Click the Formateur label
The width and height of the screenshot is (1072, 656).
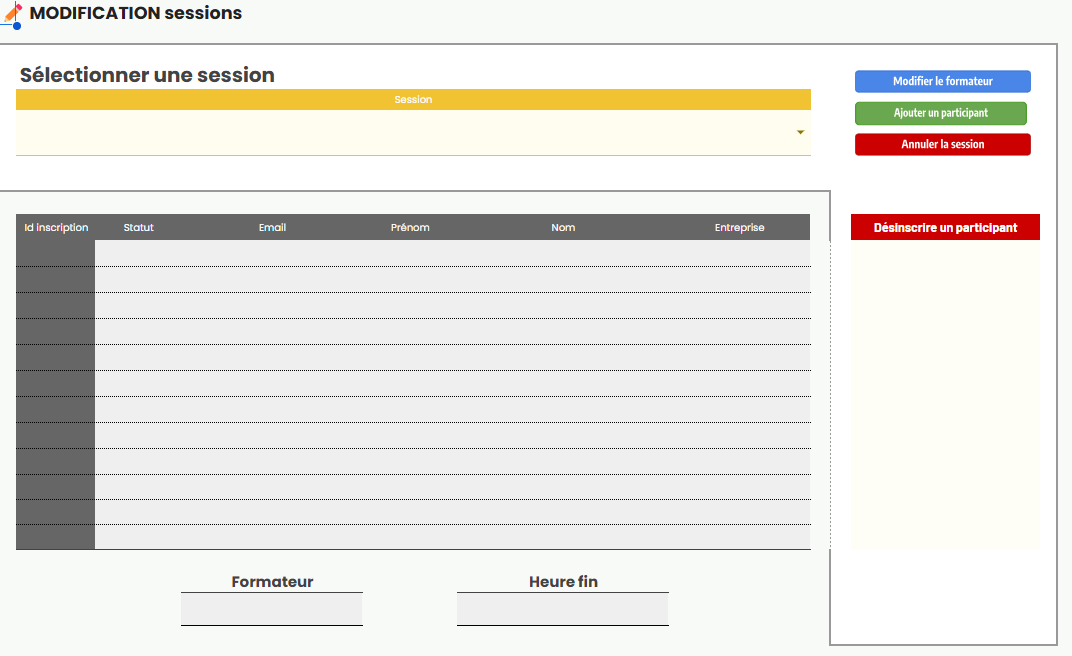click(272, 582)
